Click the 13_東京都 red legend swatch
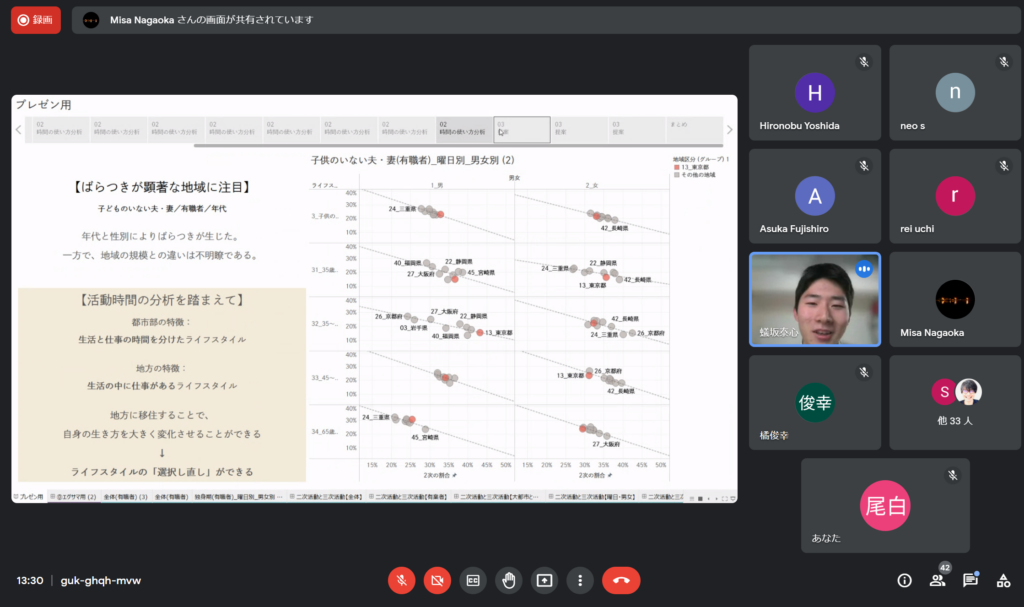 coord(676,167)
